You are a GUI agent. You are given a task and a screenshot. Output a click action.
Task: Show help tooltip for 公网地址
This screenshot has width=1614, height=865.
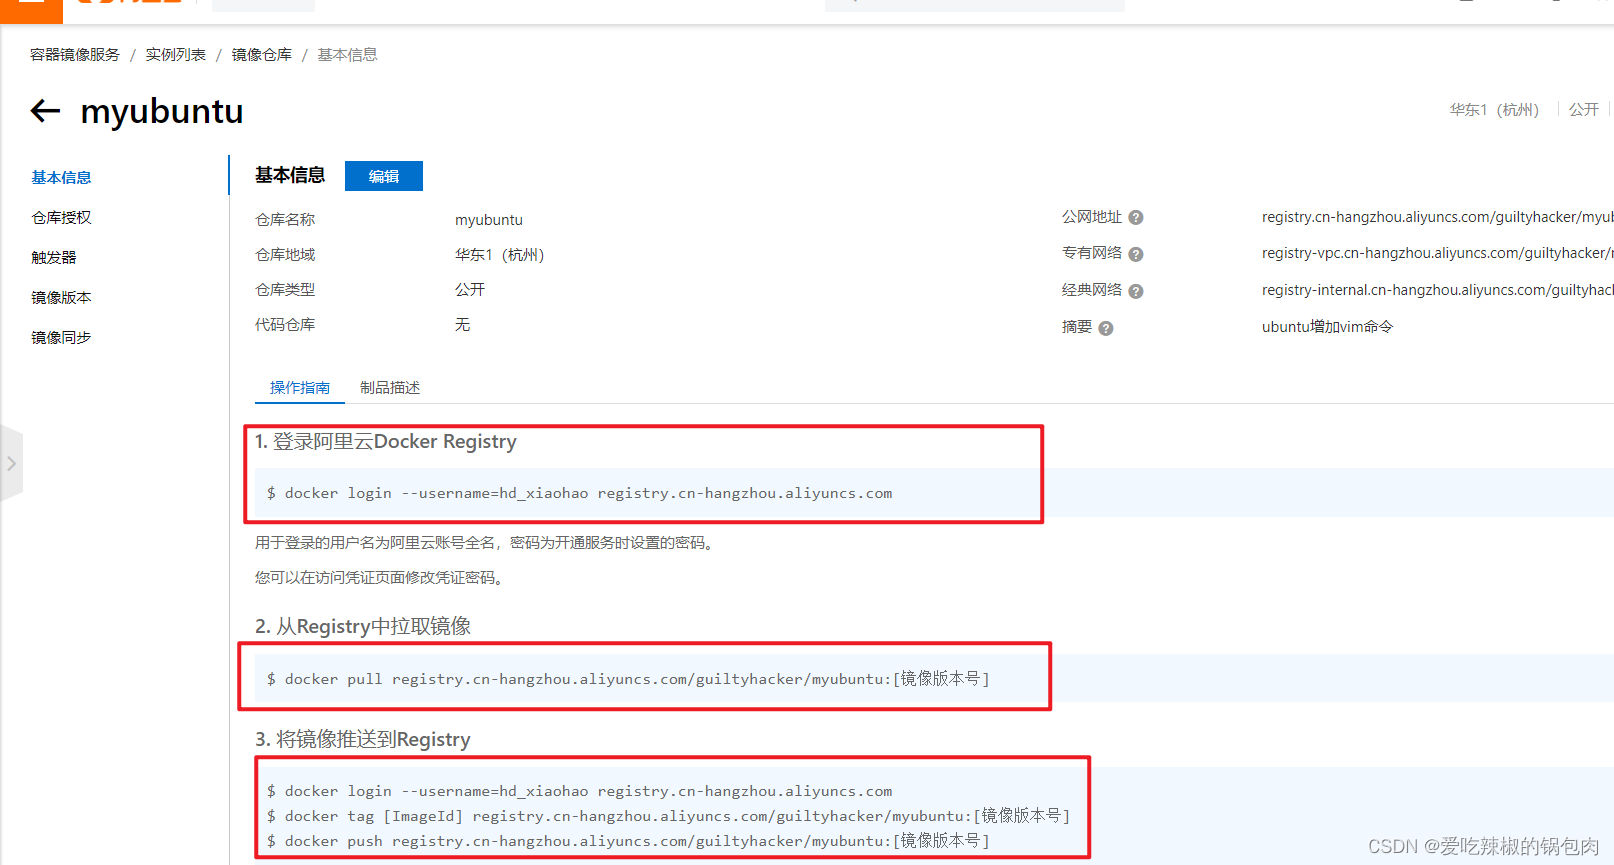(x=1136, y=218)
